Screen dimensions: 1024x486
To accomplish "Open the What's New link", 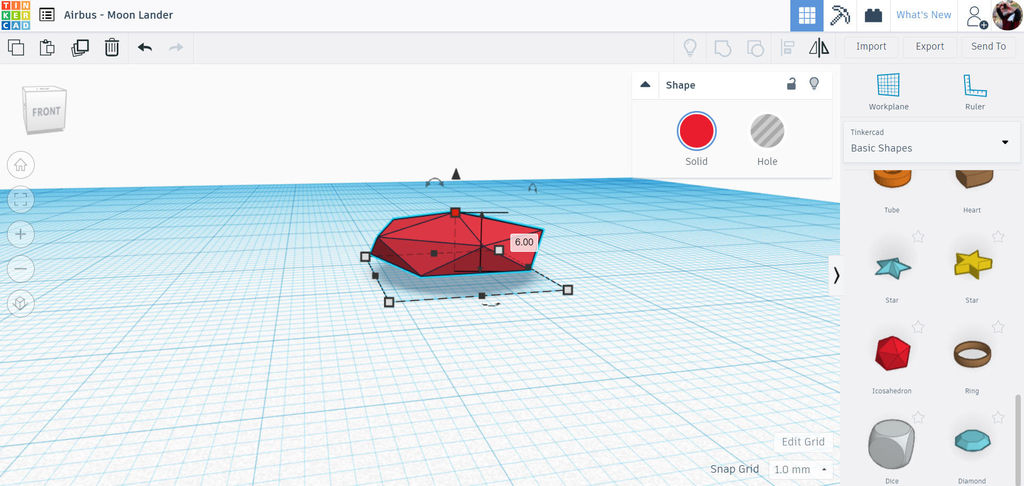I will pos(923,15).
